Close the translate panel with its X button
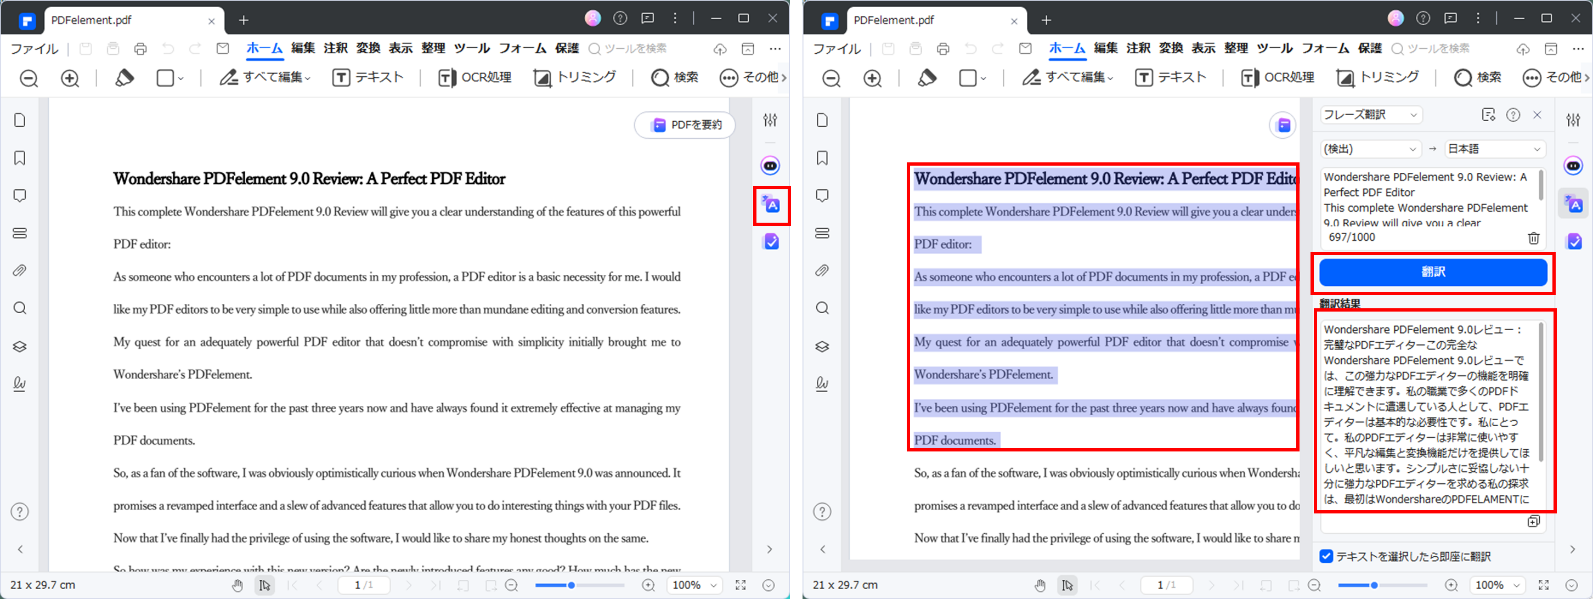Image resolution: width=1593 pixels, height=599 pixels. 1537,115
